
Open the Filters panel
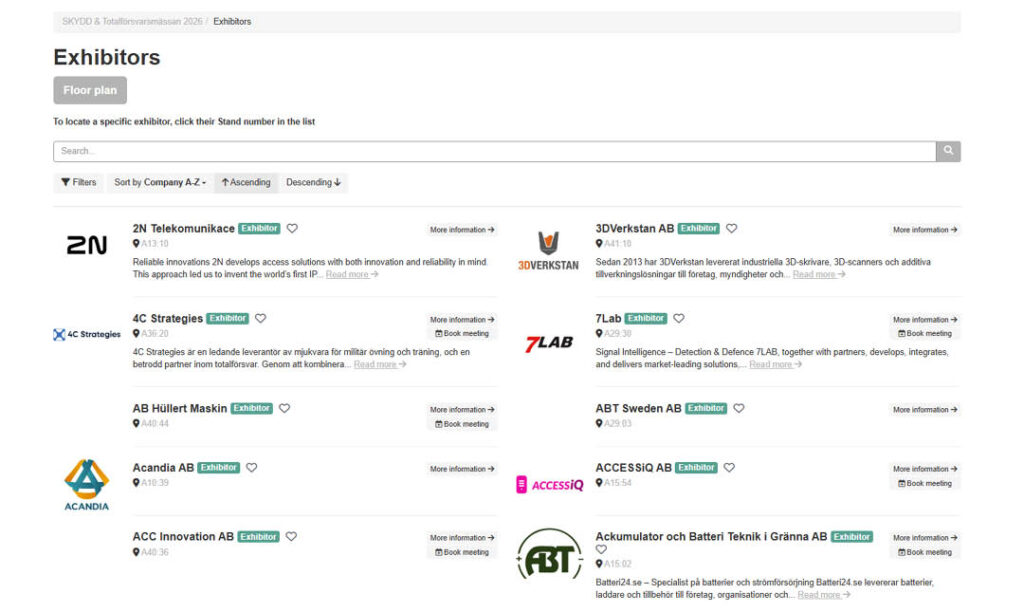tap(78, 183)
